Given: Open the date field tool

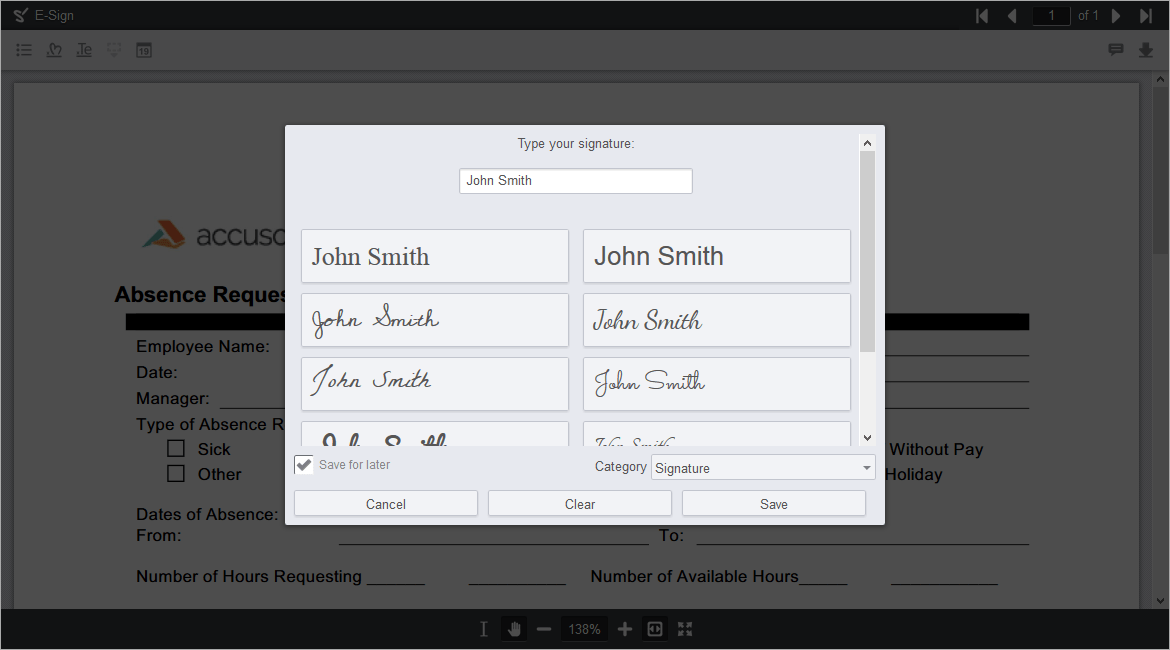Looking at the screenshot, I should point(144,49).
